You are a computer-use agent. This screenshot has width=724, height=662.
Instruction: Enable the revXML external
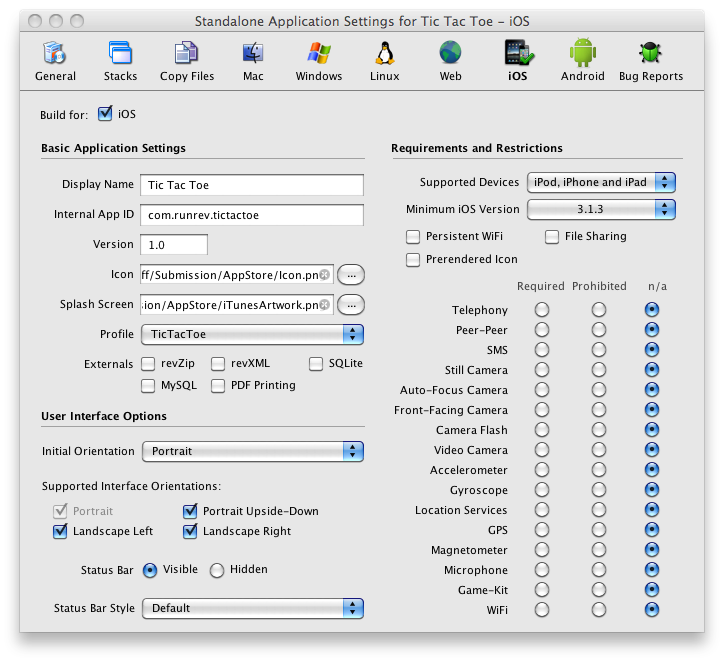(218, 364)
